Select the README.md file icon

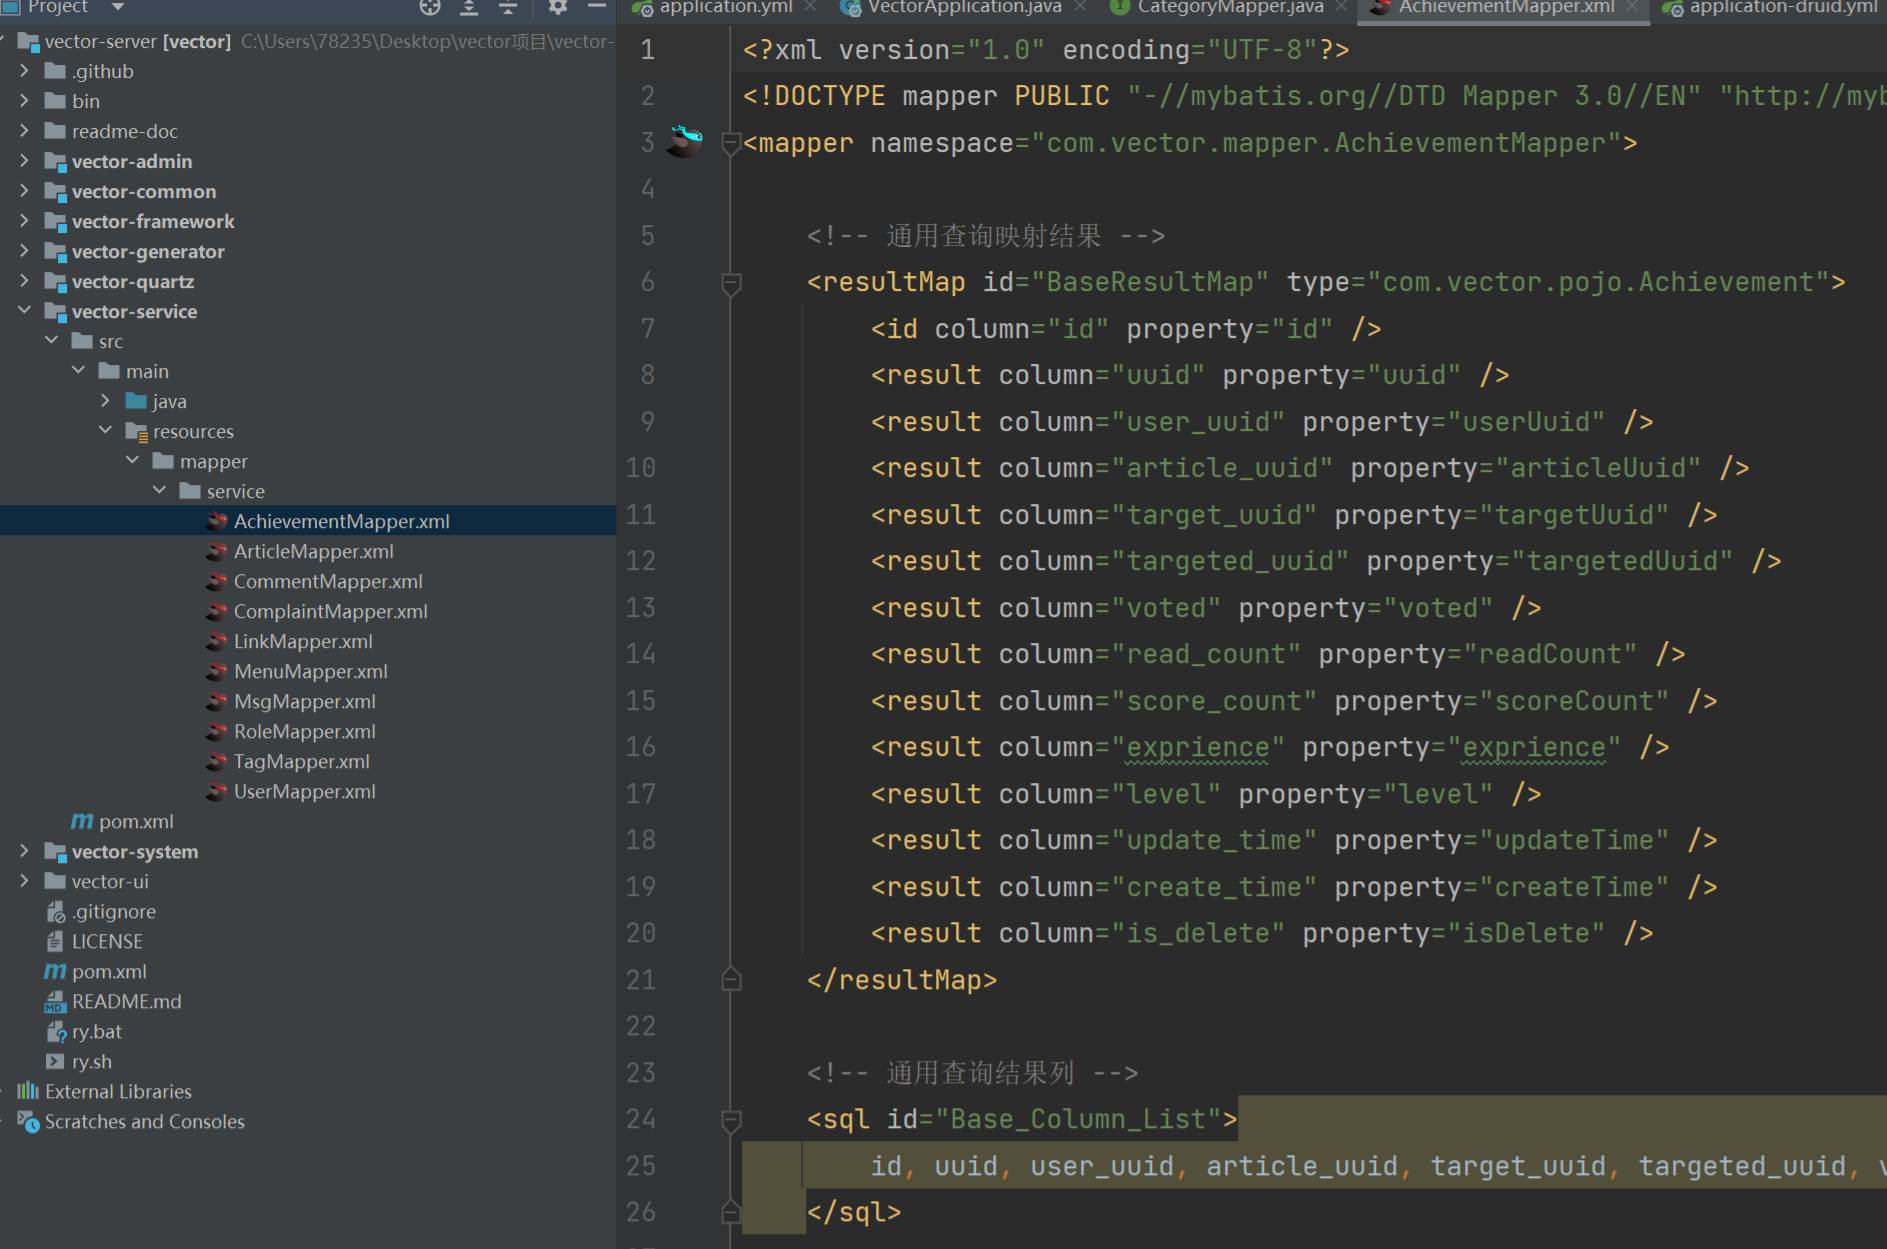(x=55, y=1001)
